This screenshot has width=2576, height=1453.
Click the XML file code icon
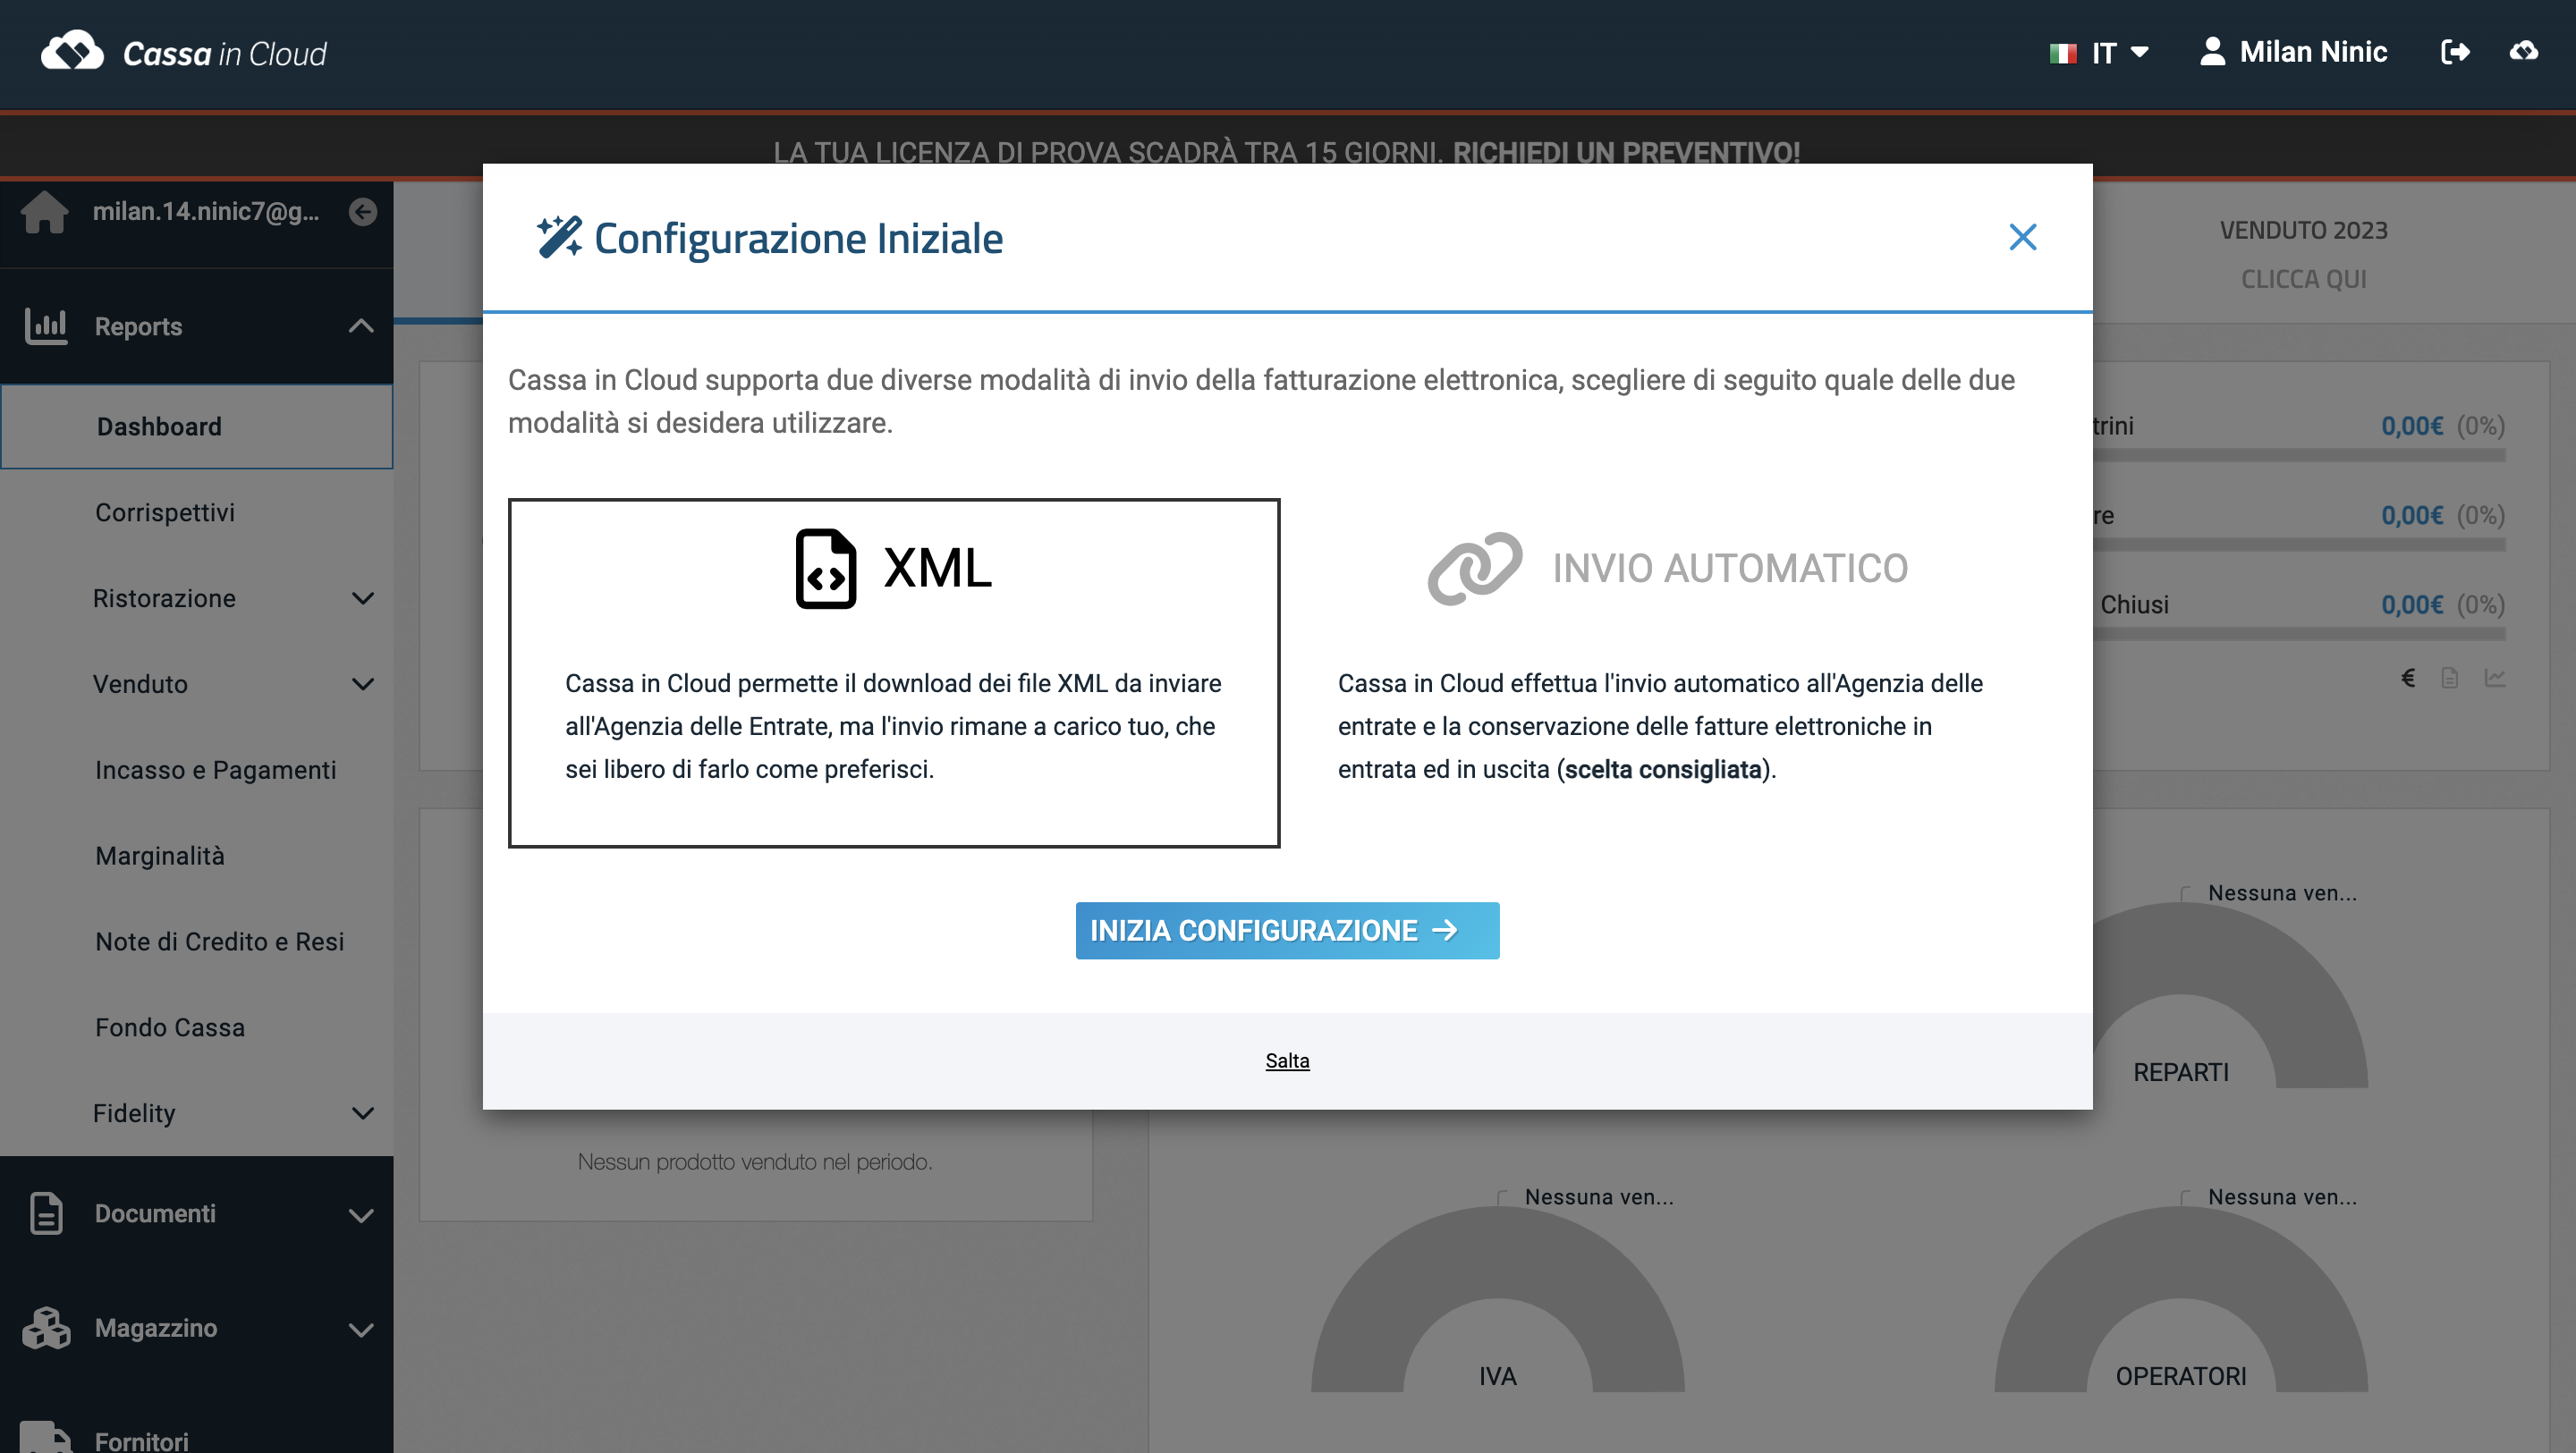(825, 568)
